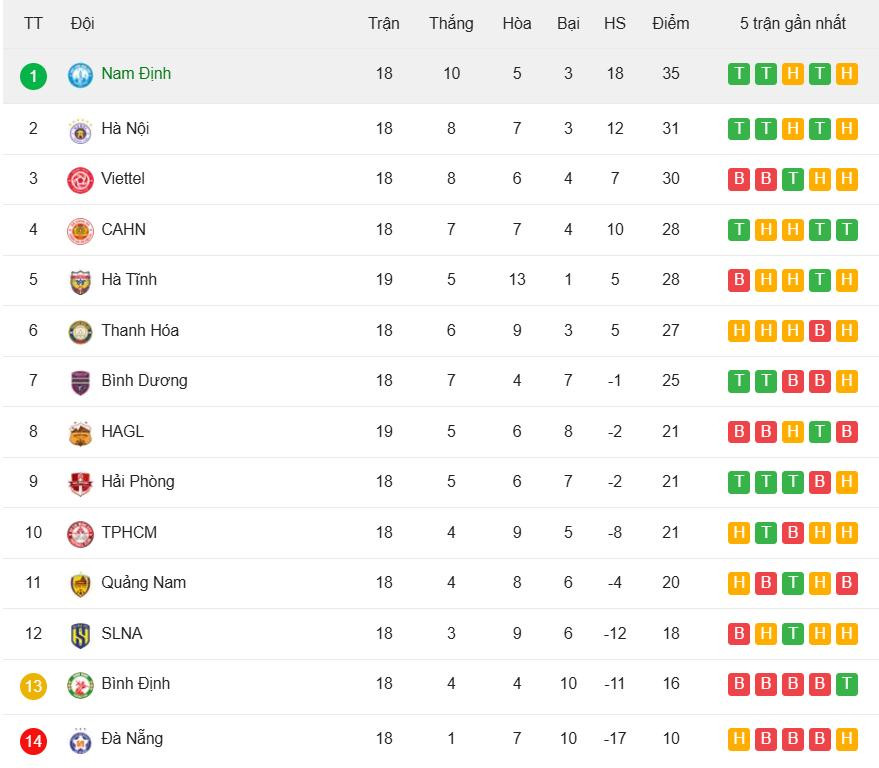Click the Đà Nẵng team logo
The image size is (879, 768).
(x=80, y=740)
